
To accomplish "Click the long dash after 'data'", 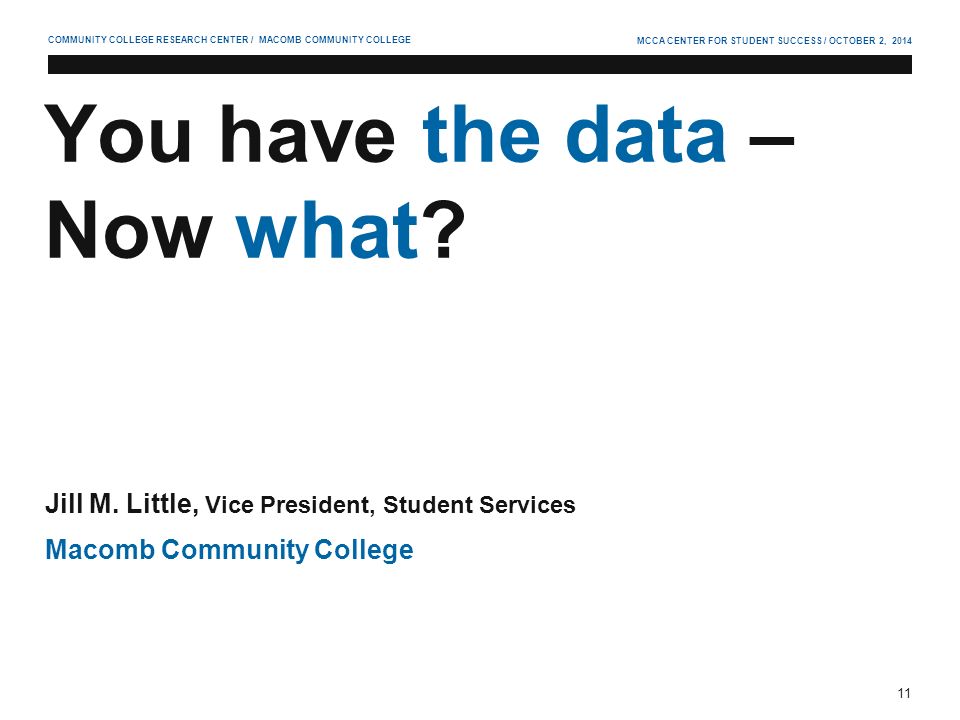I will 771,141.
